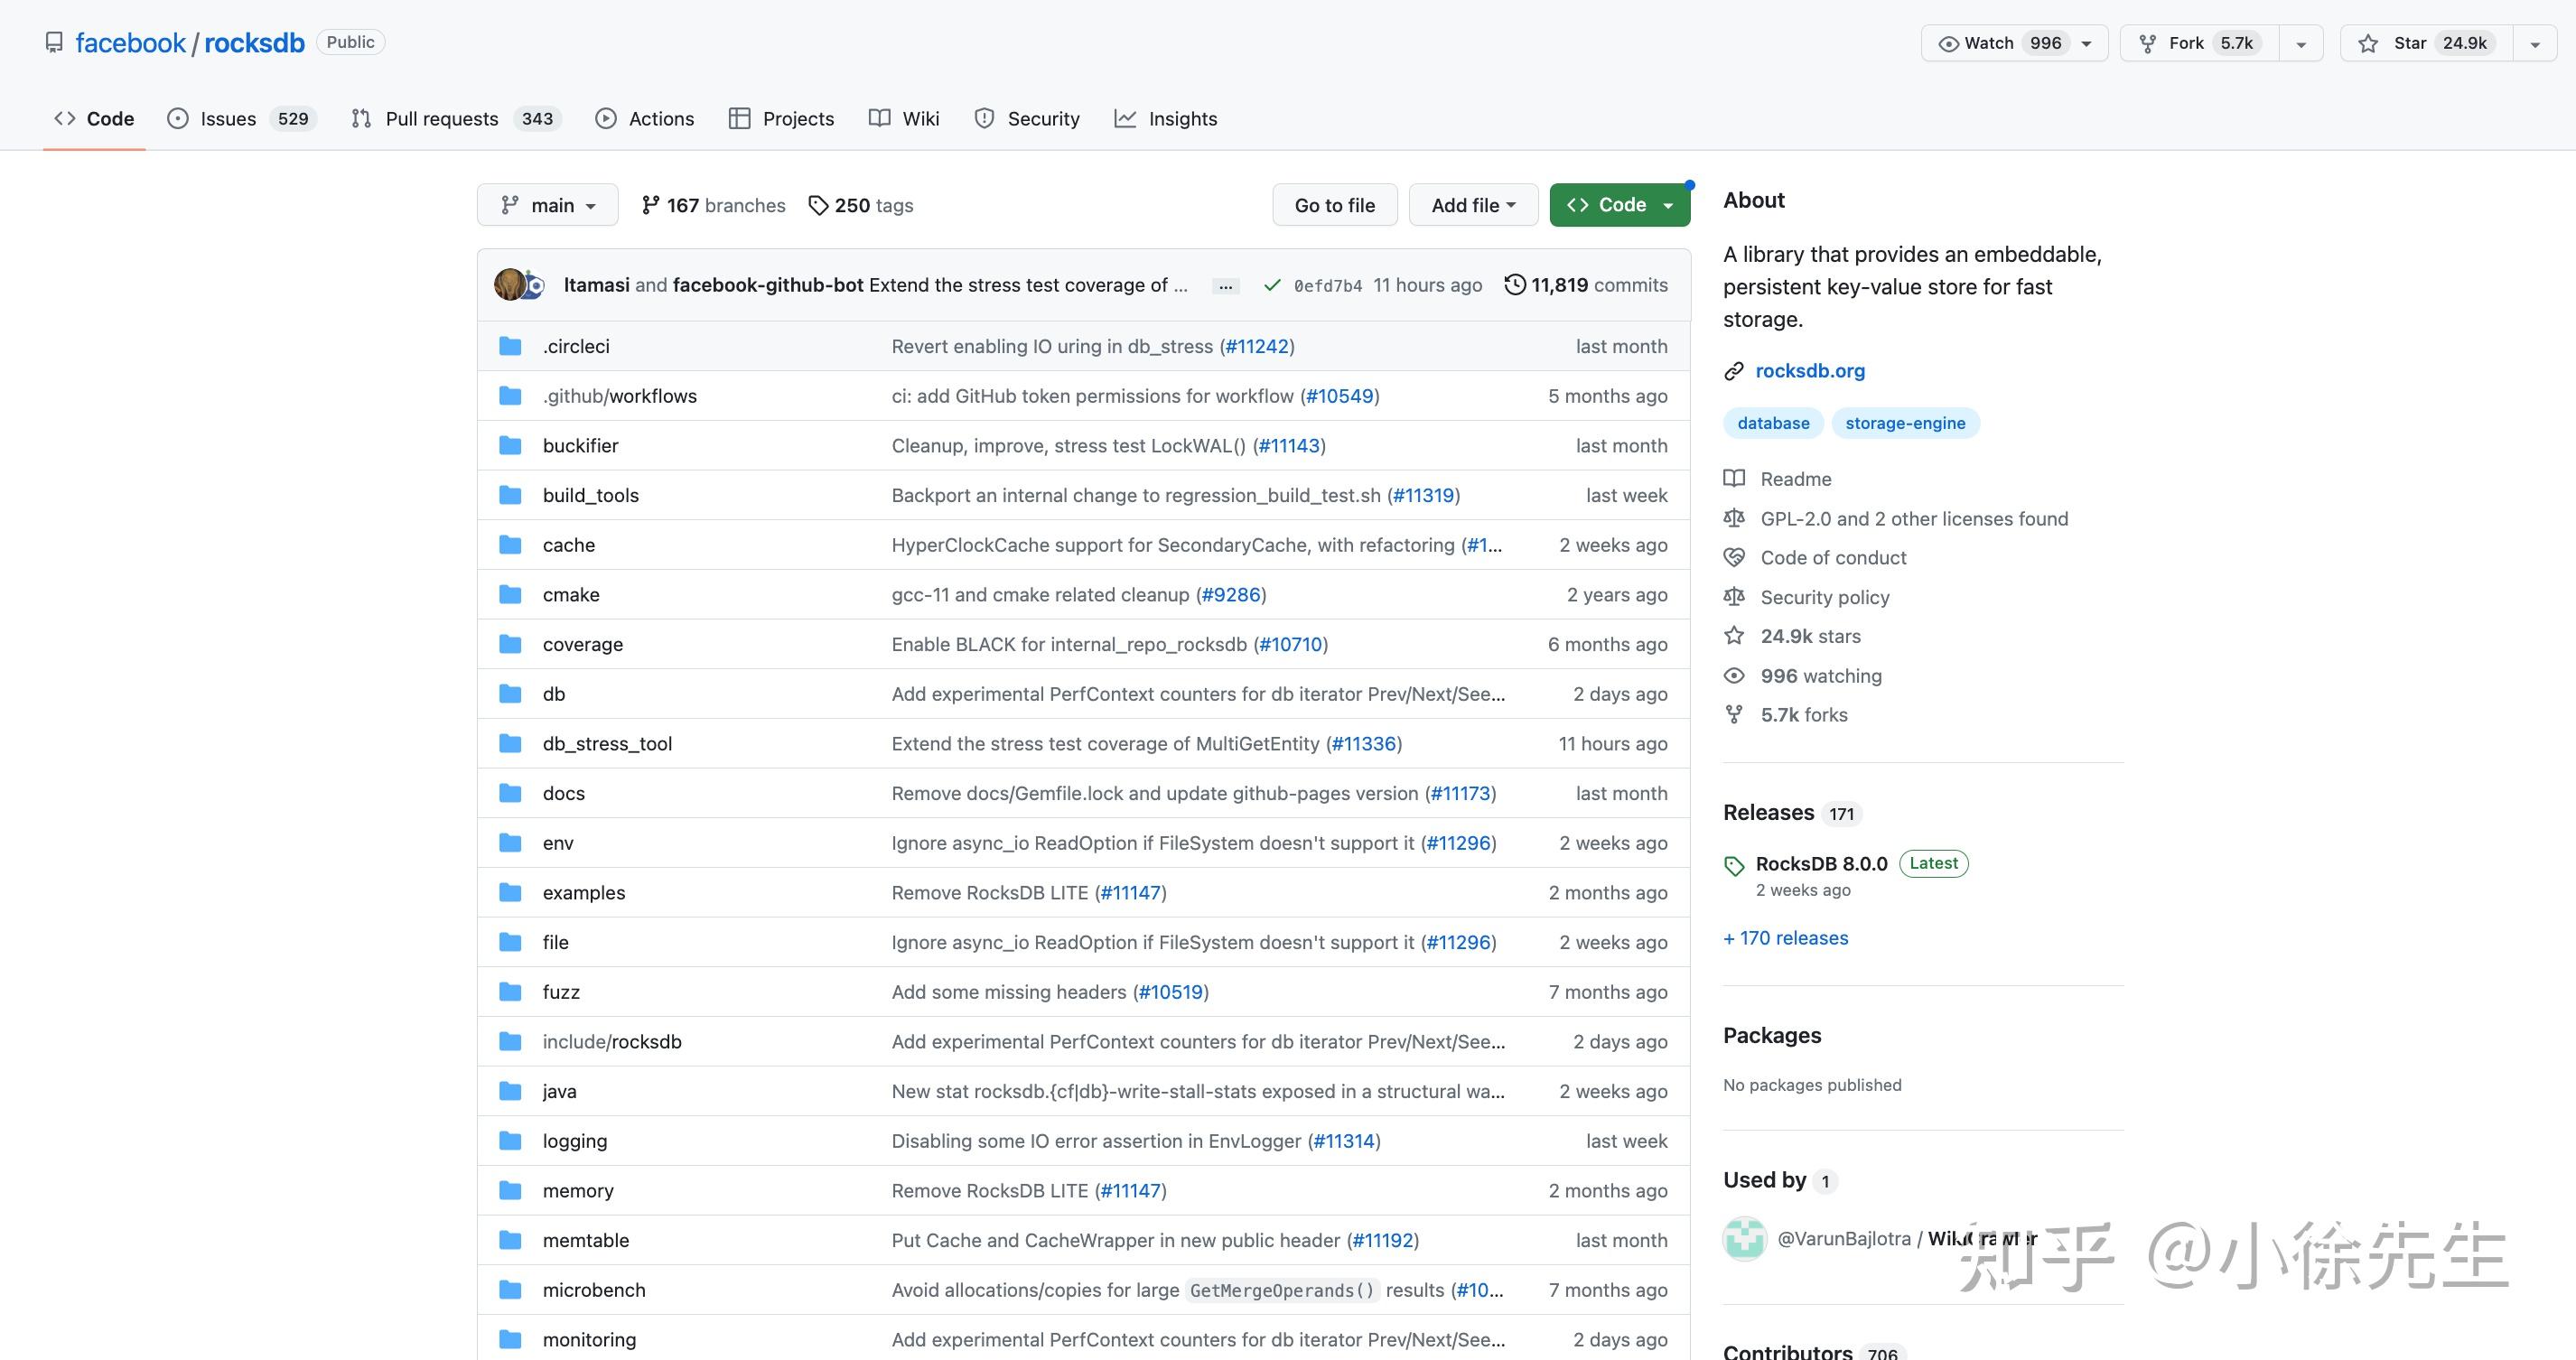Click the Itamasi commit author avatar
This screenshot has width=2576, height=1360.
tap(509, 285)
